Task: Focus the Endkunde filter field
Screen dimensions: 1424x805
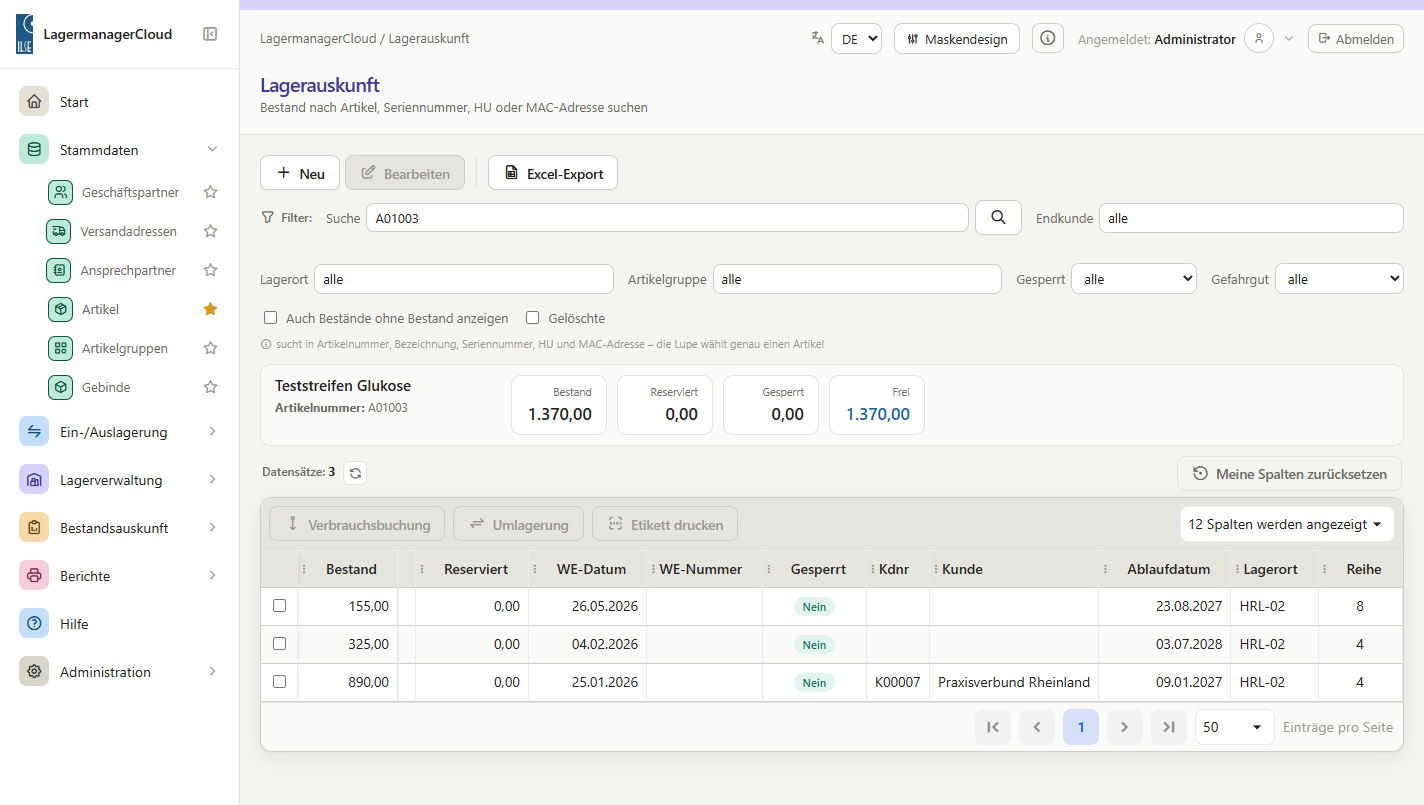Action: point(1251,218)
